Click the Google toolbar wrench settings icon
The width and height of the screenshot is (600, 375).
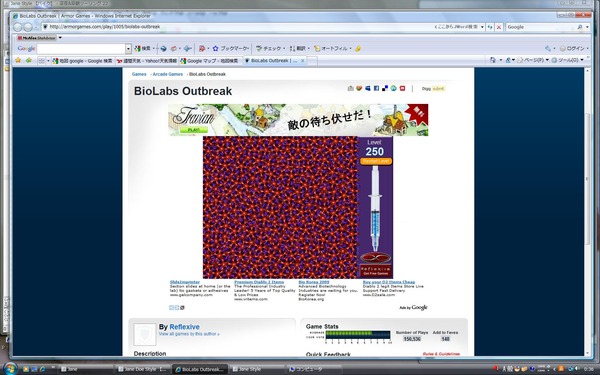(x=548, y=49)
